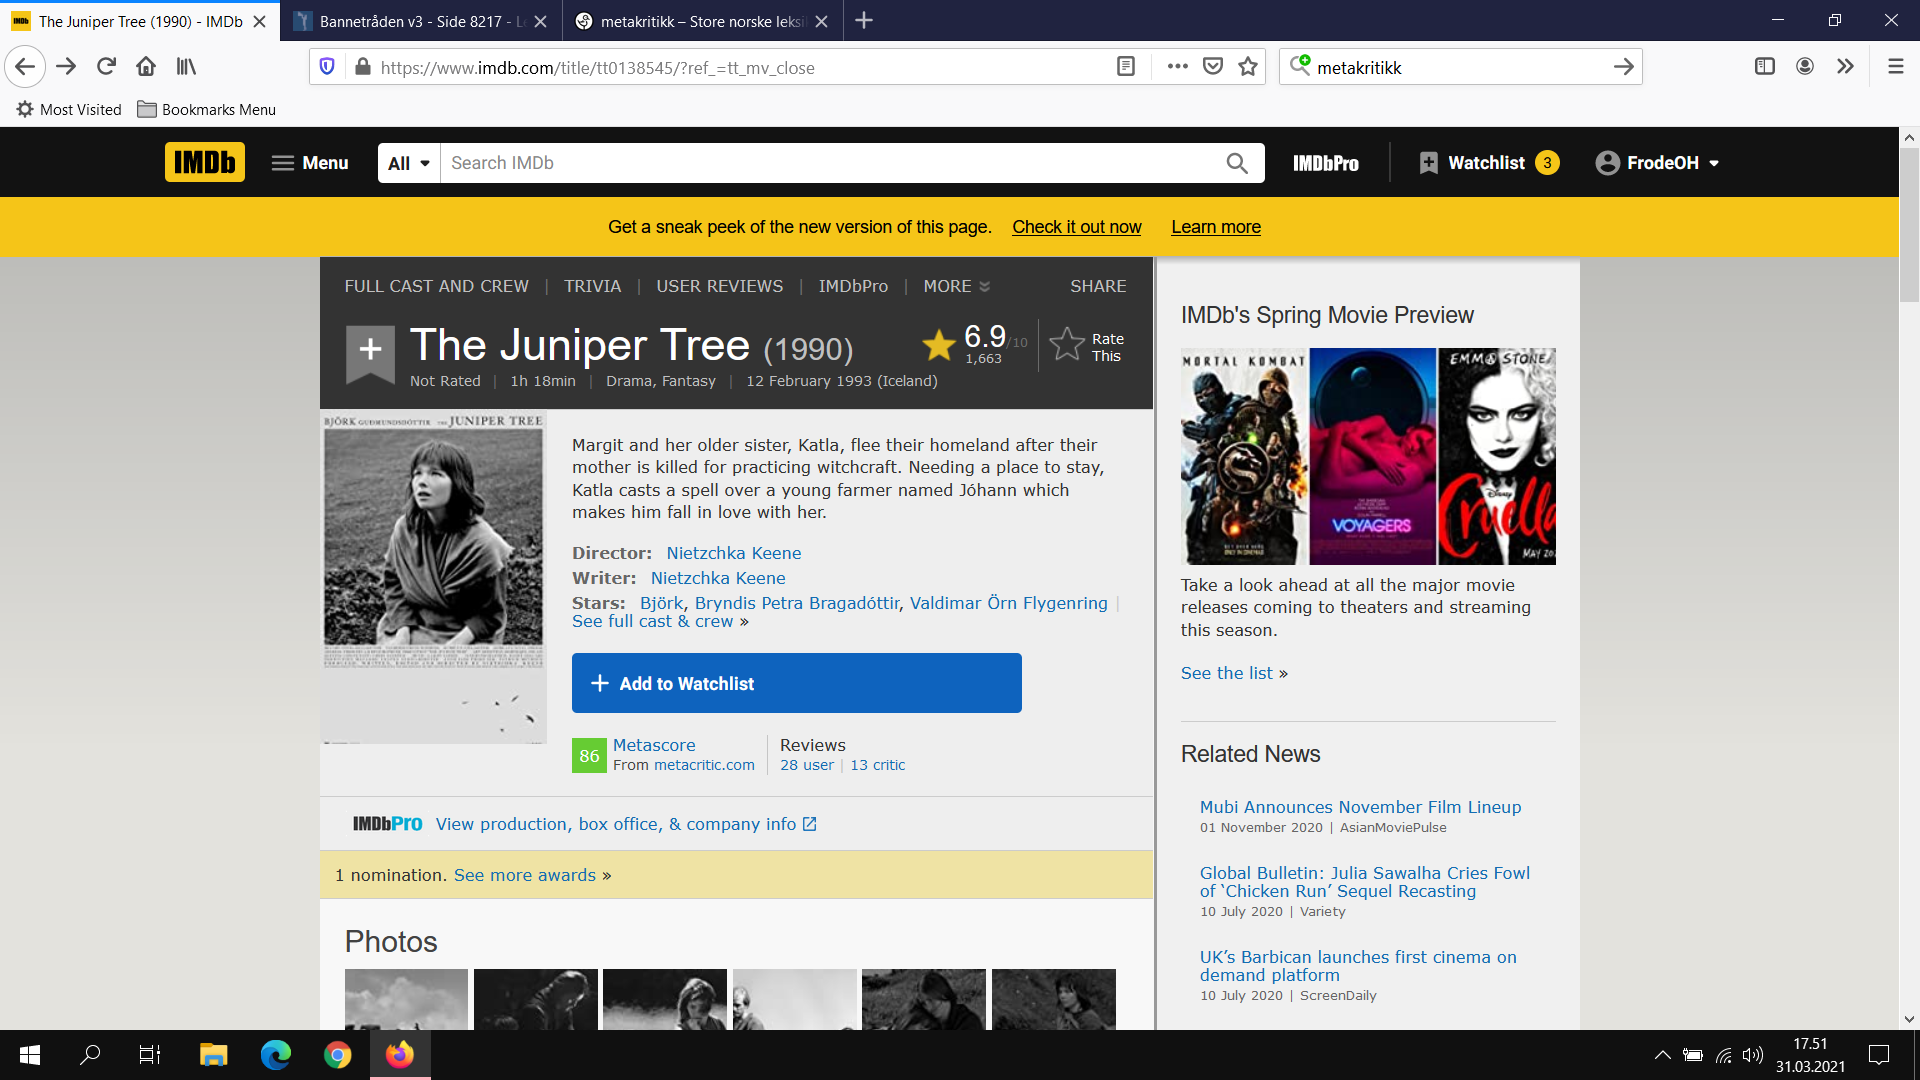The height and width of the screenshot is (1080, 1920).
Task: Open USER REVIEWS section link
Action: (x=719, y=286)
